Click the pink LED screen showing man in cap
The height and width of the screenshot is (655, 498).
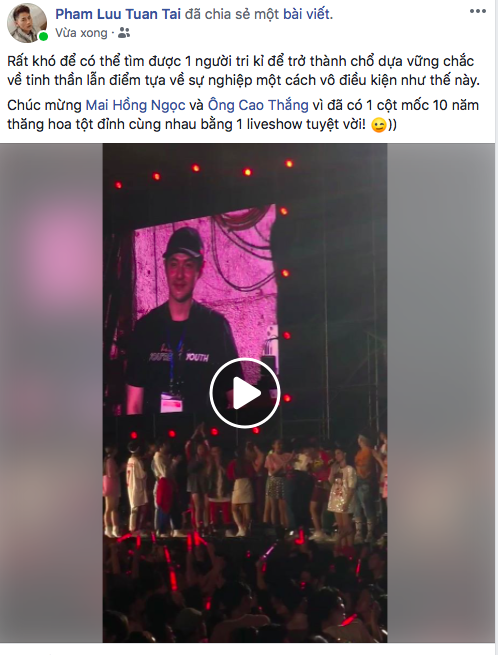[x=204, y=311]
